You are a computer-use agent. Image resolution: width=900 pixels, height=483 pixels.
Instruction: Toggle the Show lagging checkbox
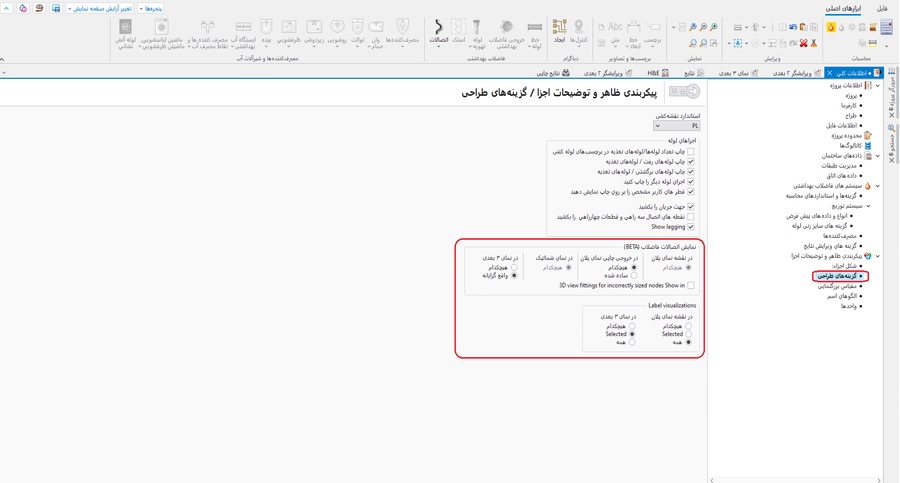pos(690,227)
